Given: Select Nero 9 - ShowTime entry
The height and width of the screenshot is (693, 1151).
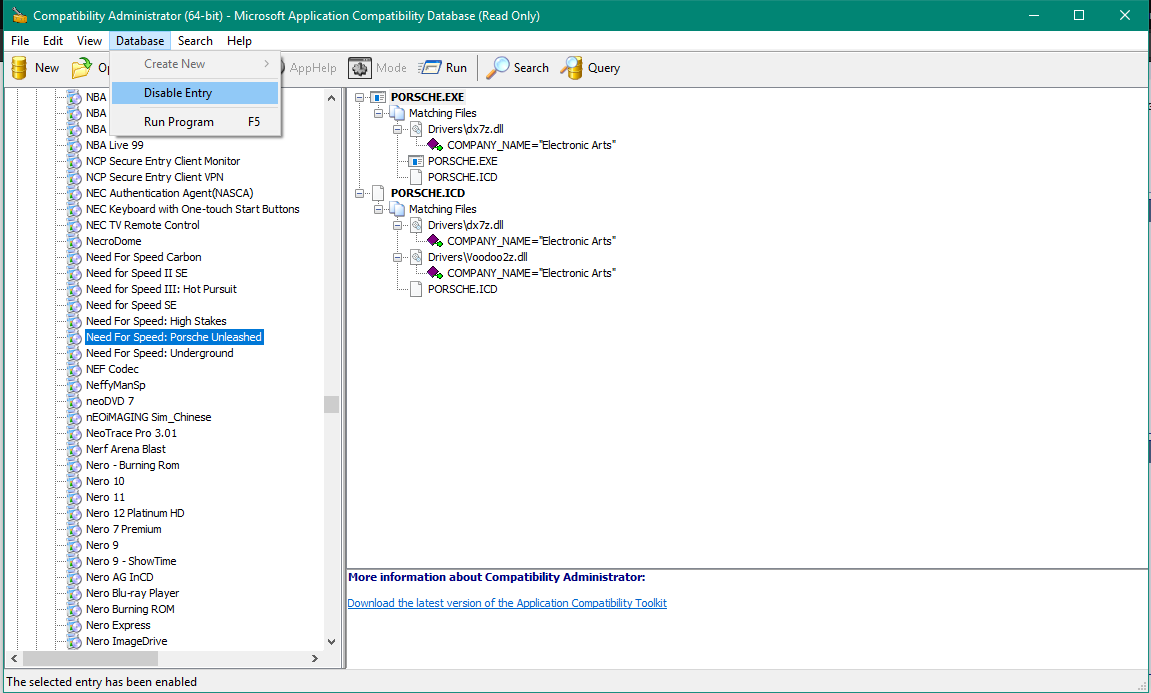Looking at the screenshot, I should pyautogui.click(x=131, y=561).
